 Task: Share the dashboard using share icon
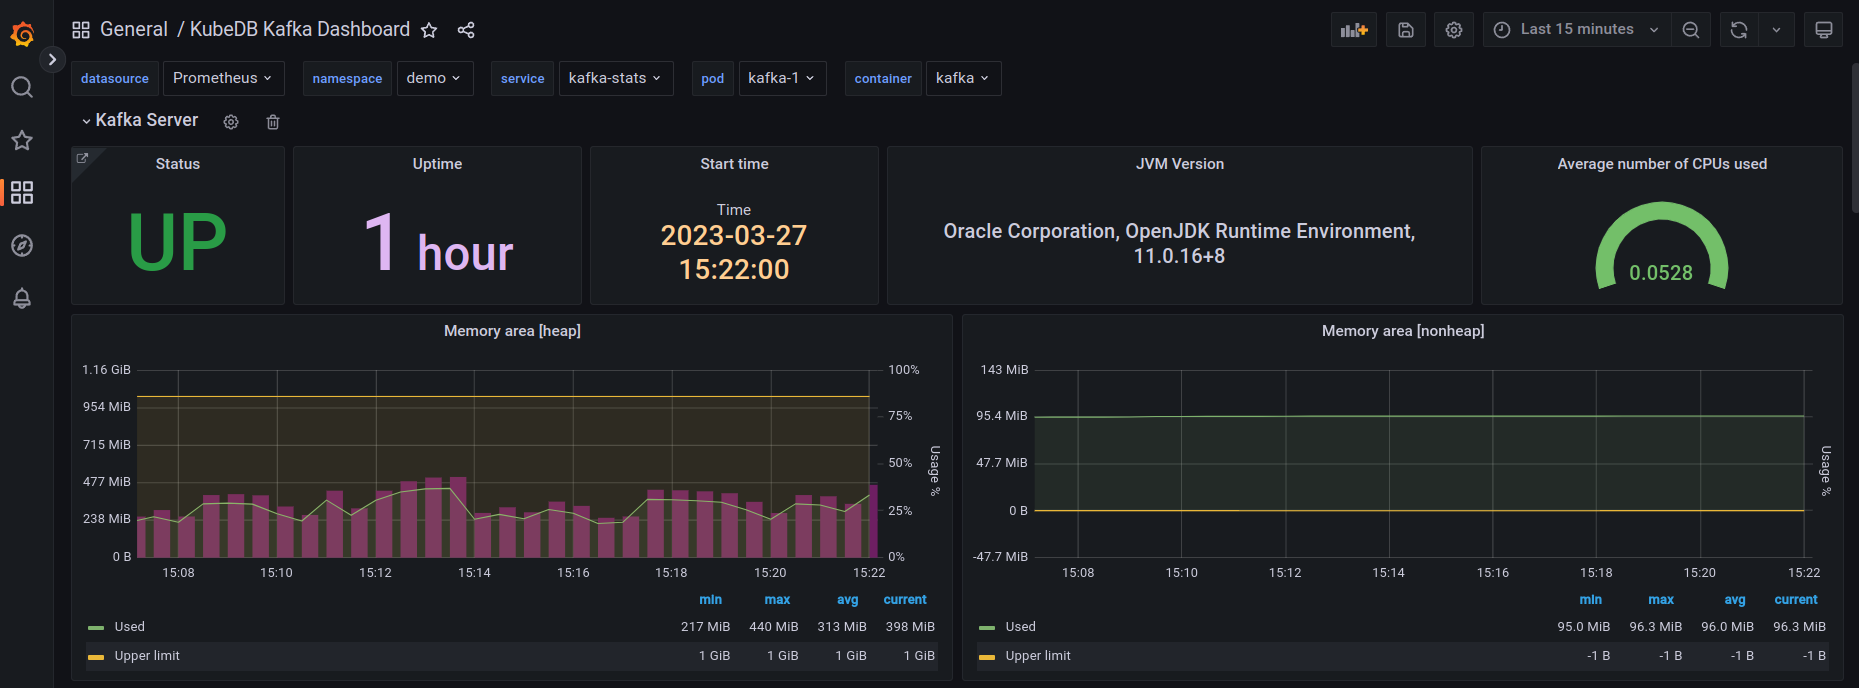[x=466, y=30]
